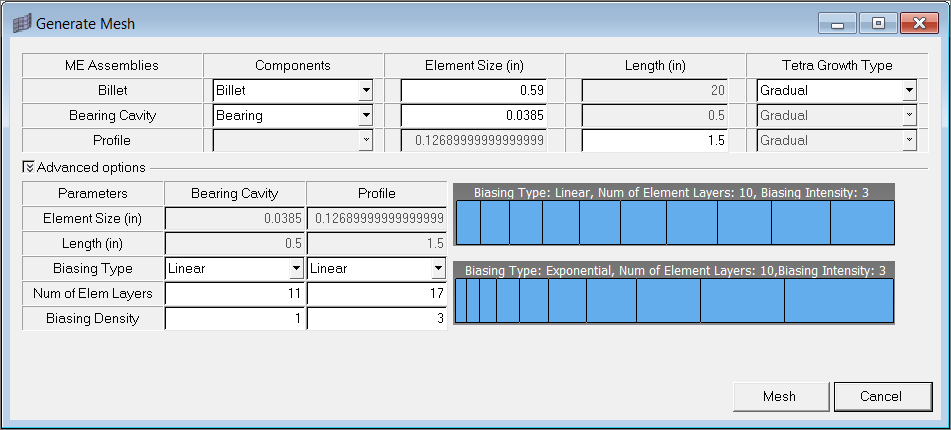Screen dimensions: 951x430
Task: Minimize the Generate Mesh window
Action: 836,23
